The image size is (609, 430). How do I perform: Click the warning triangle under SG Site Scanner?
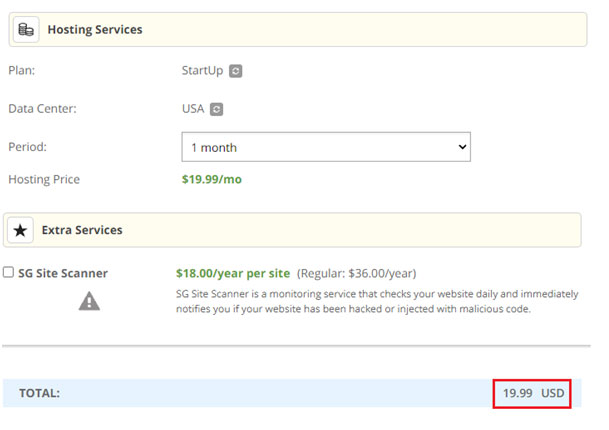89,301
